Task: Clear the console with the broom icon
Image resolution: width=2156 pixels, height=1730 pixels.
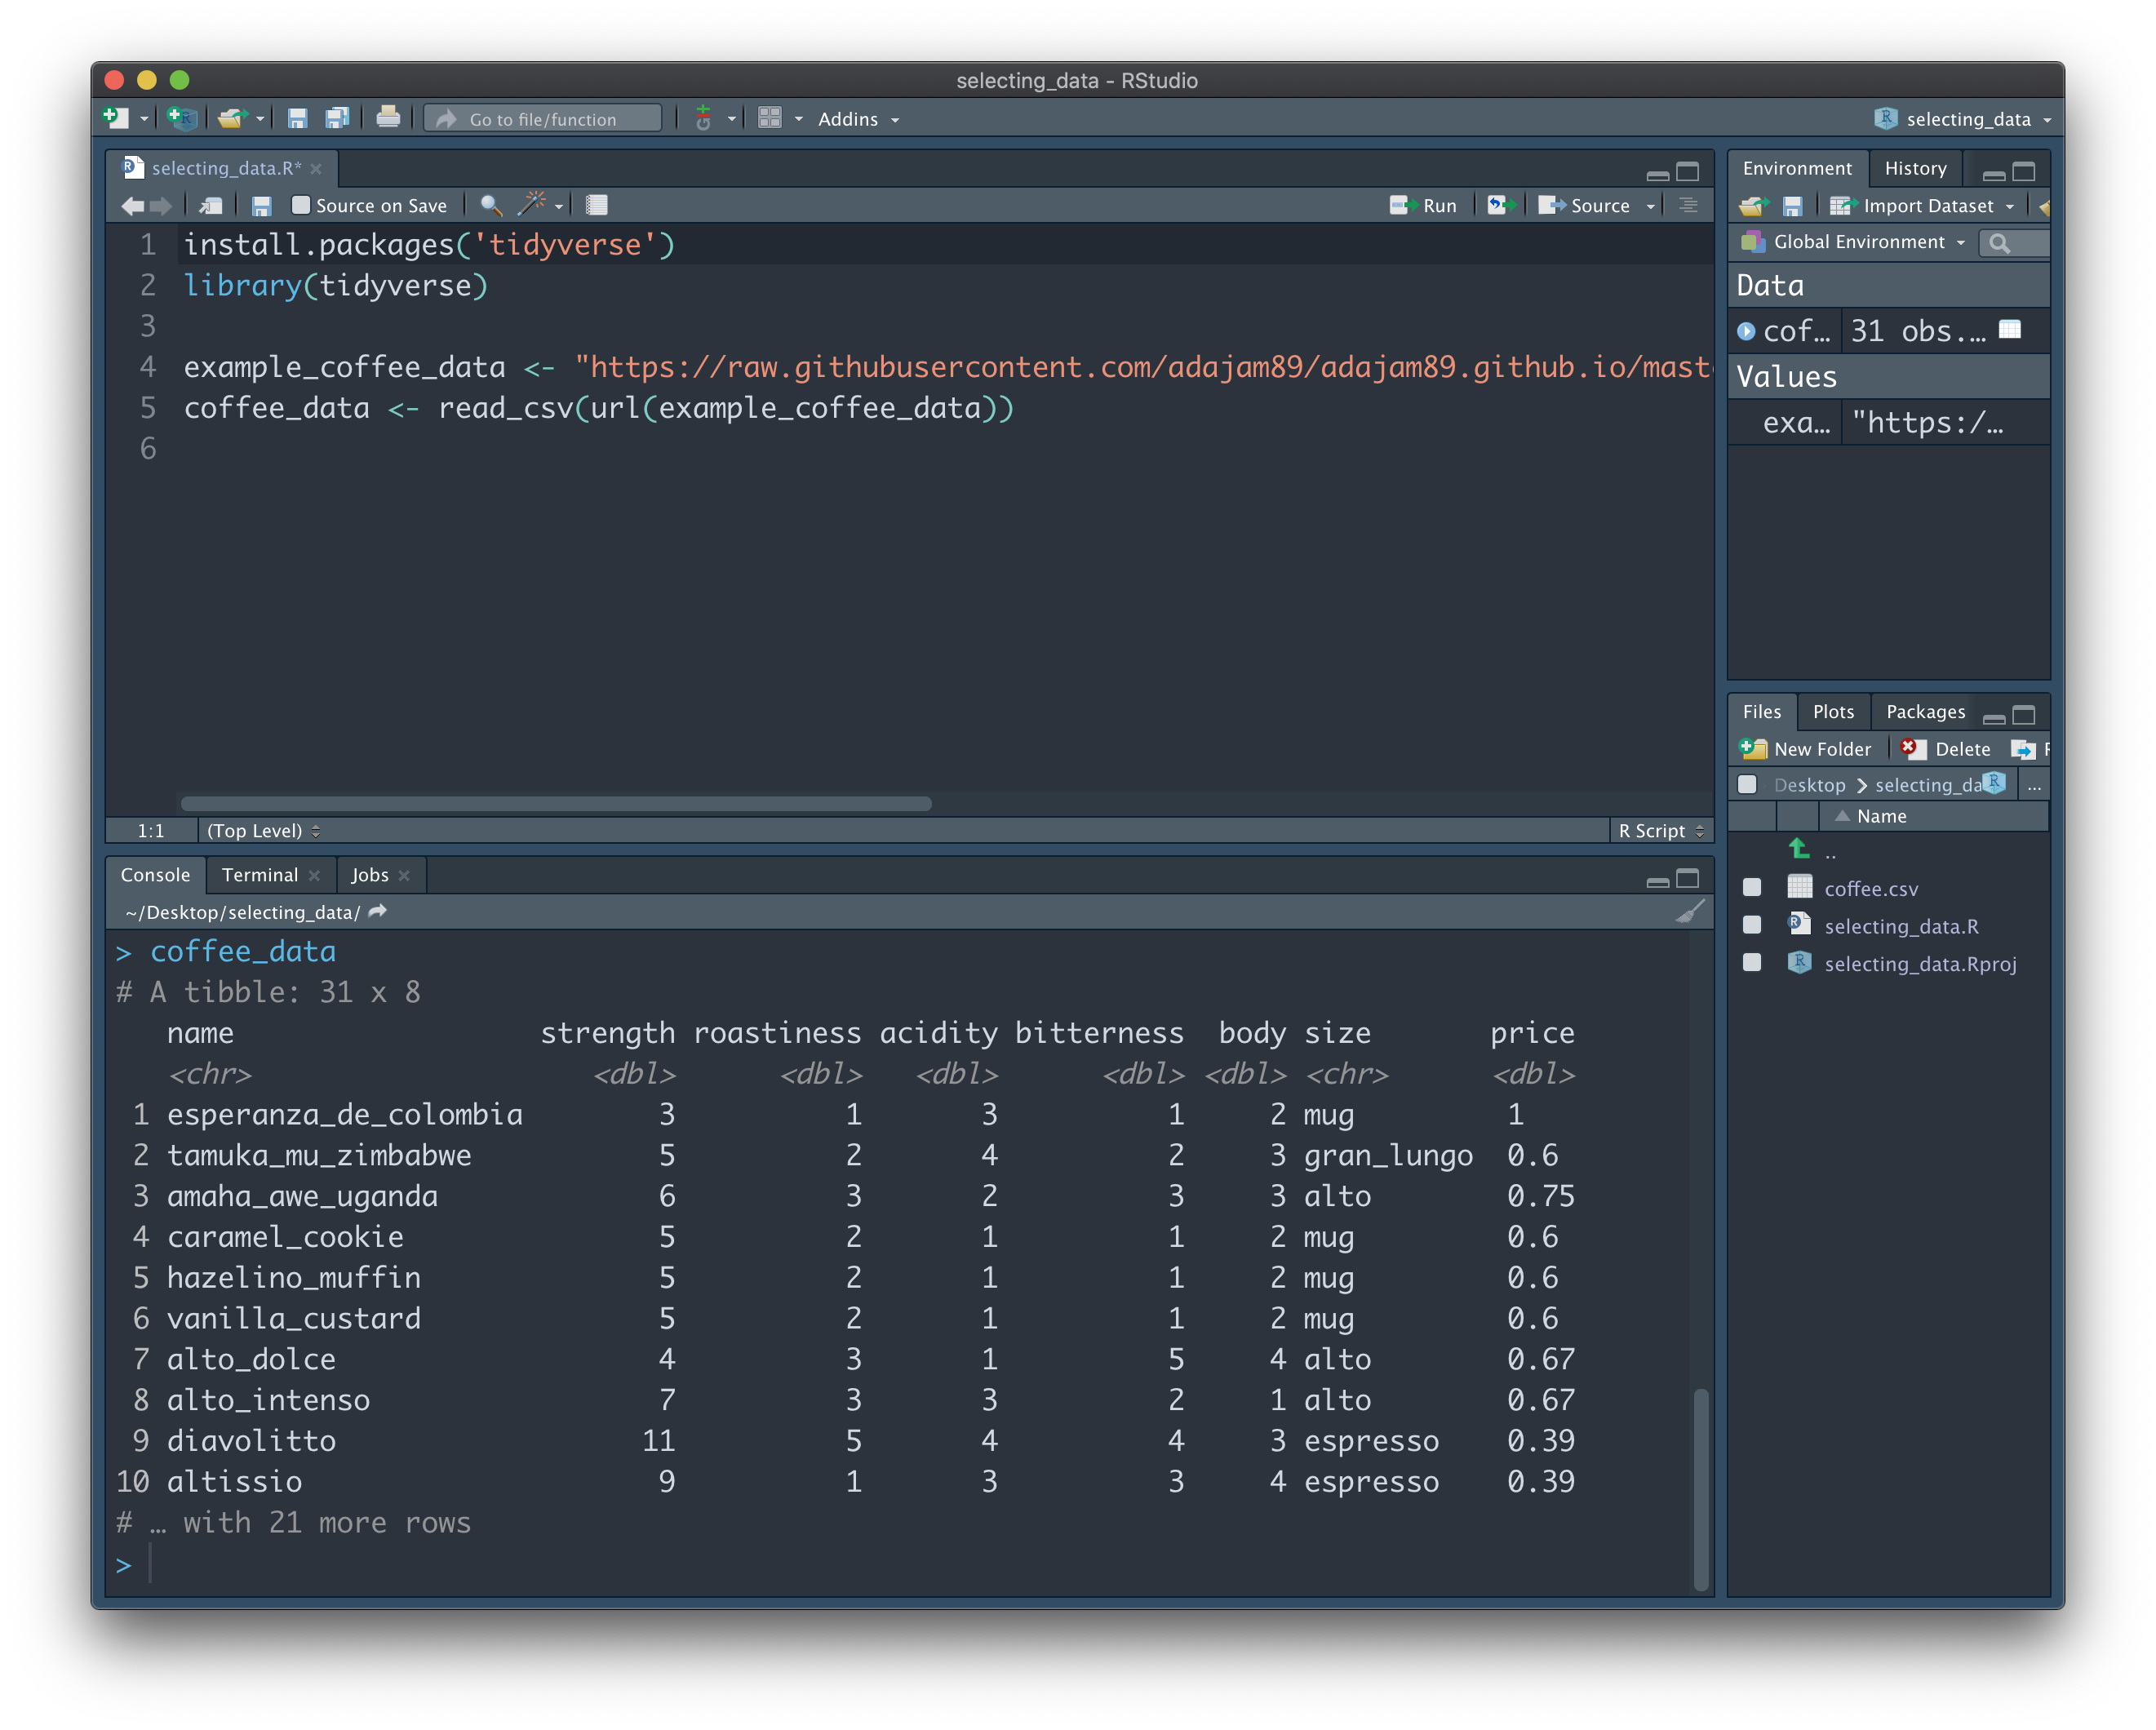Action: click(x=1689, y=912)
